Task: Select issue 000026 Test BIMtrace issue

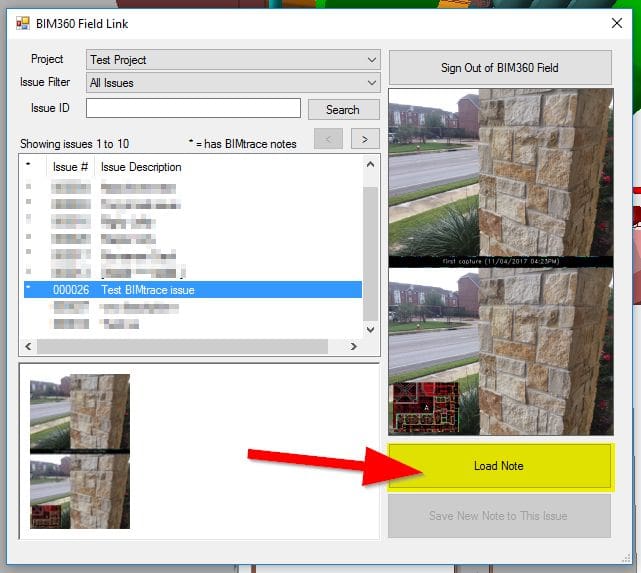Action: click(193, 290)
